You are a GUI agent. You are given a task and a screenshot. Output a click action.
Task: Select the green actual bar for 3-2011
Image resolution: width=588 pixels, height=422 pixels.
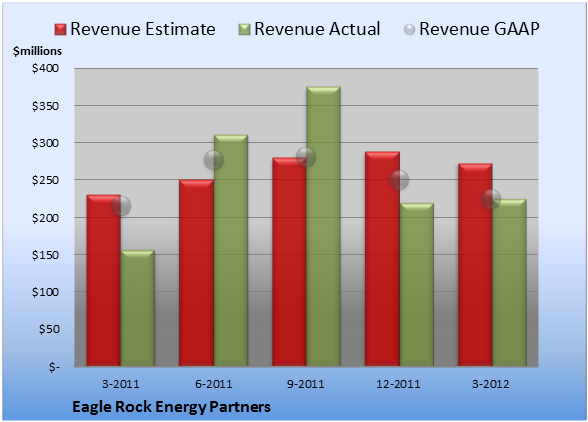tap(137, 308)
